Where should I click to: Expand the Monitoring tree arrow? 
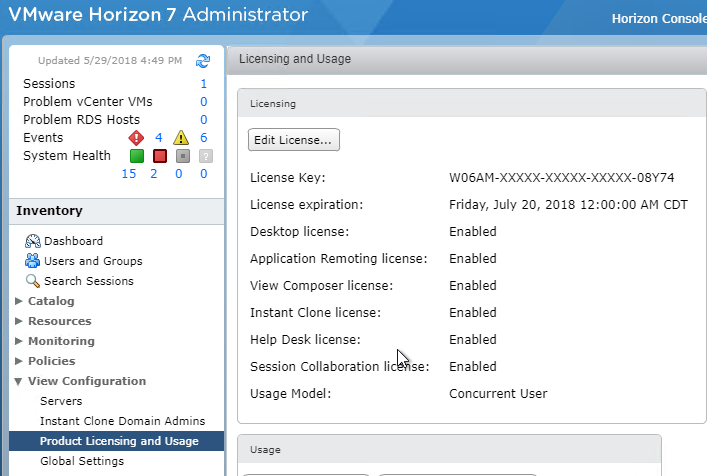coord(18,341)
